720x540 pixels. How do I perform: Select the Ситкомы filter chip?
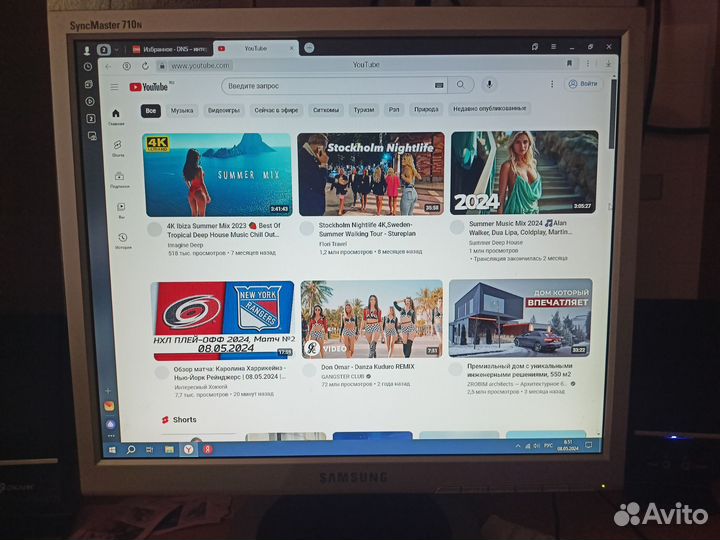[326, 110]
